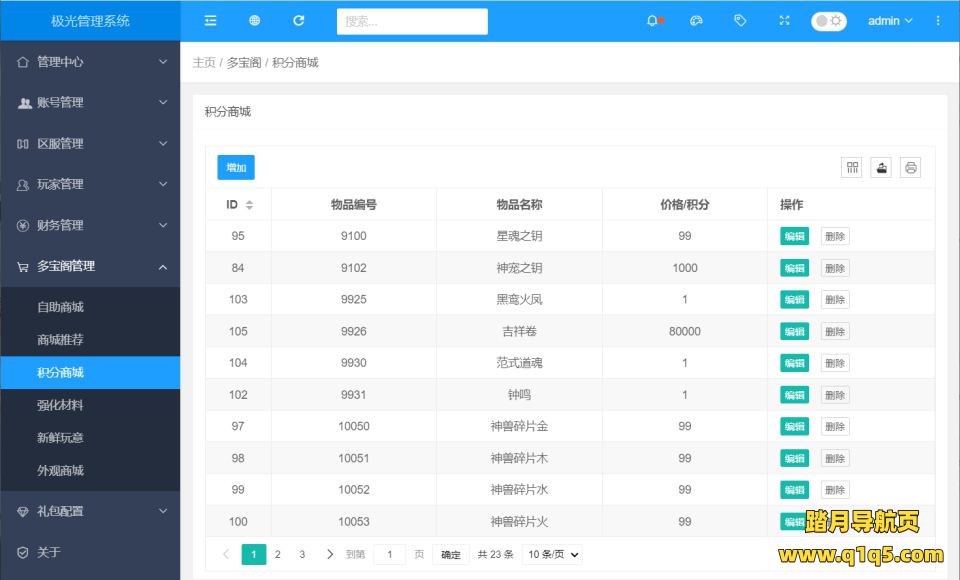Open column display settings grid icon
This screenshot has height=580, width=960.
[851, 167]
